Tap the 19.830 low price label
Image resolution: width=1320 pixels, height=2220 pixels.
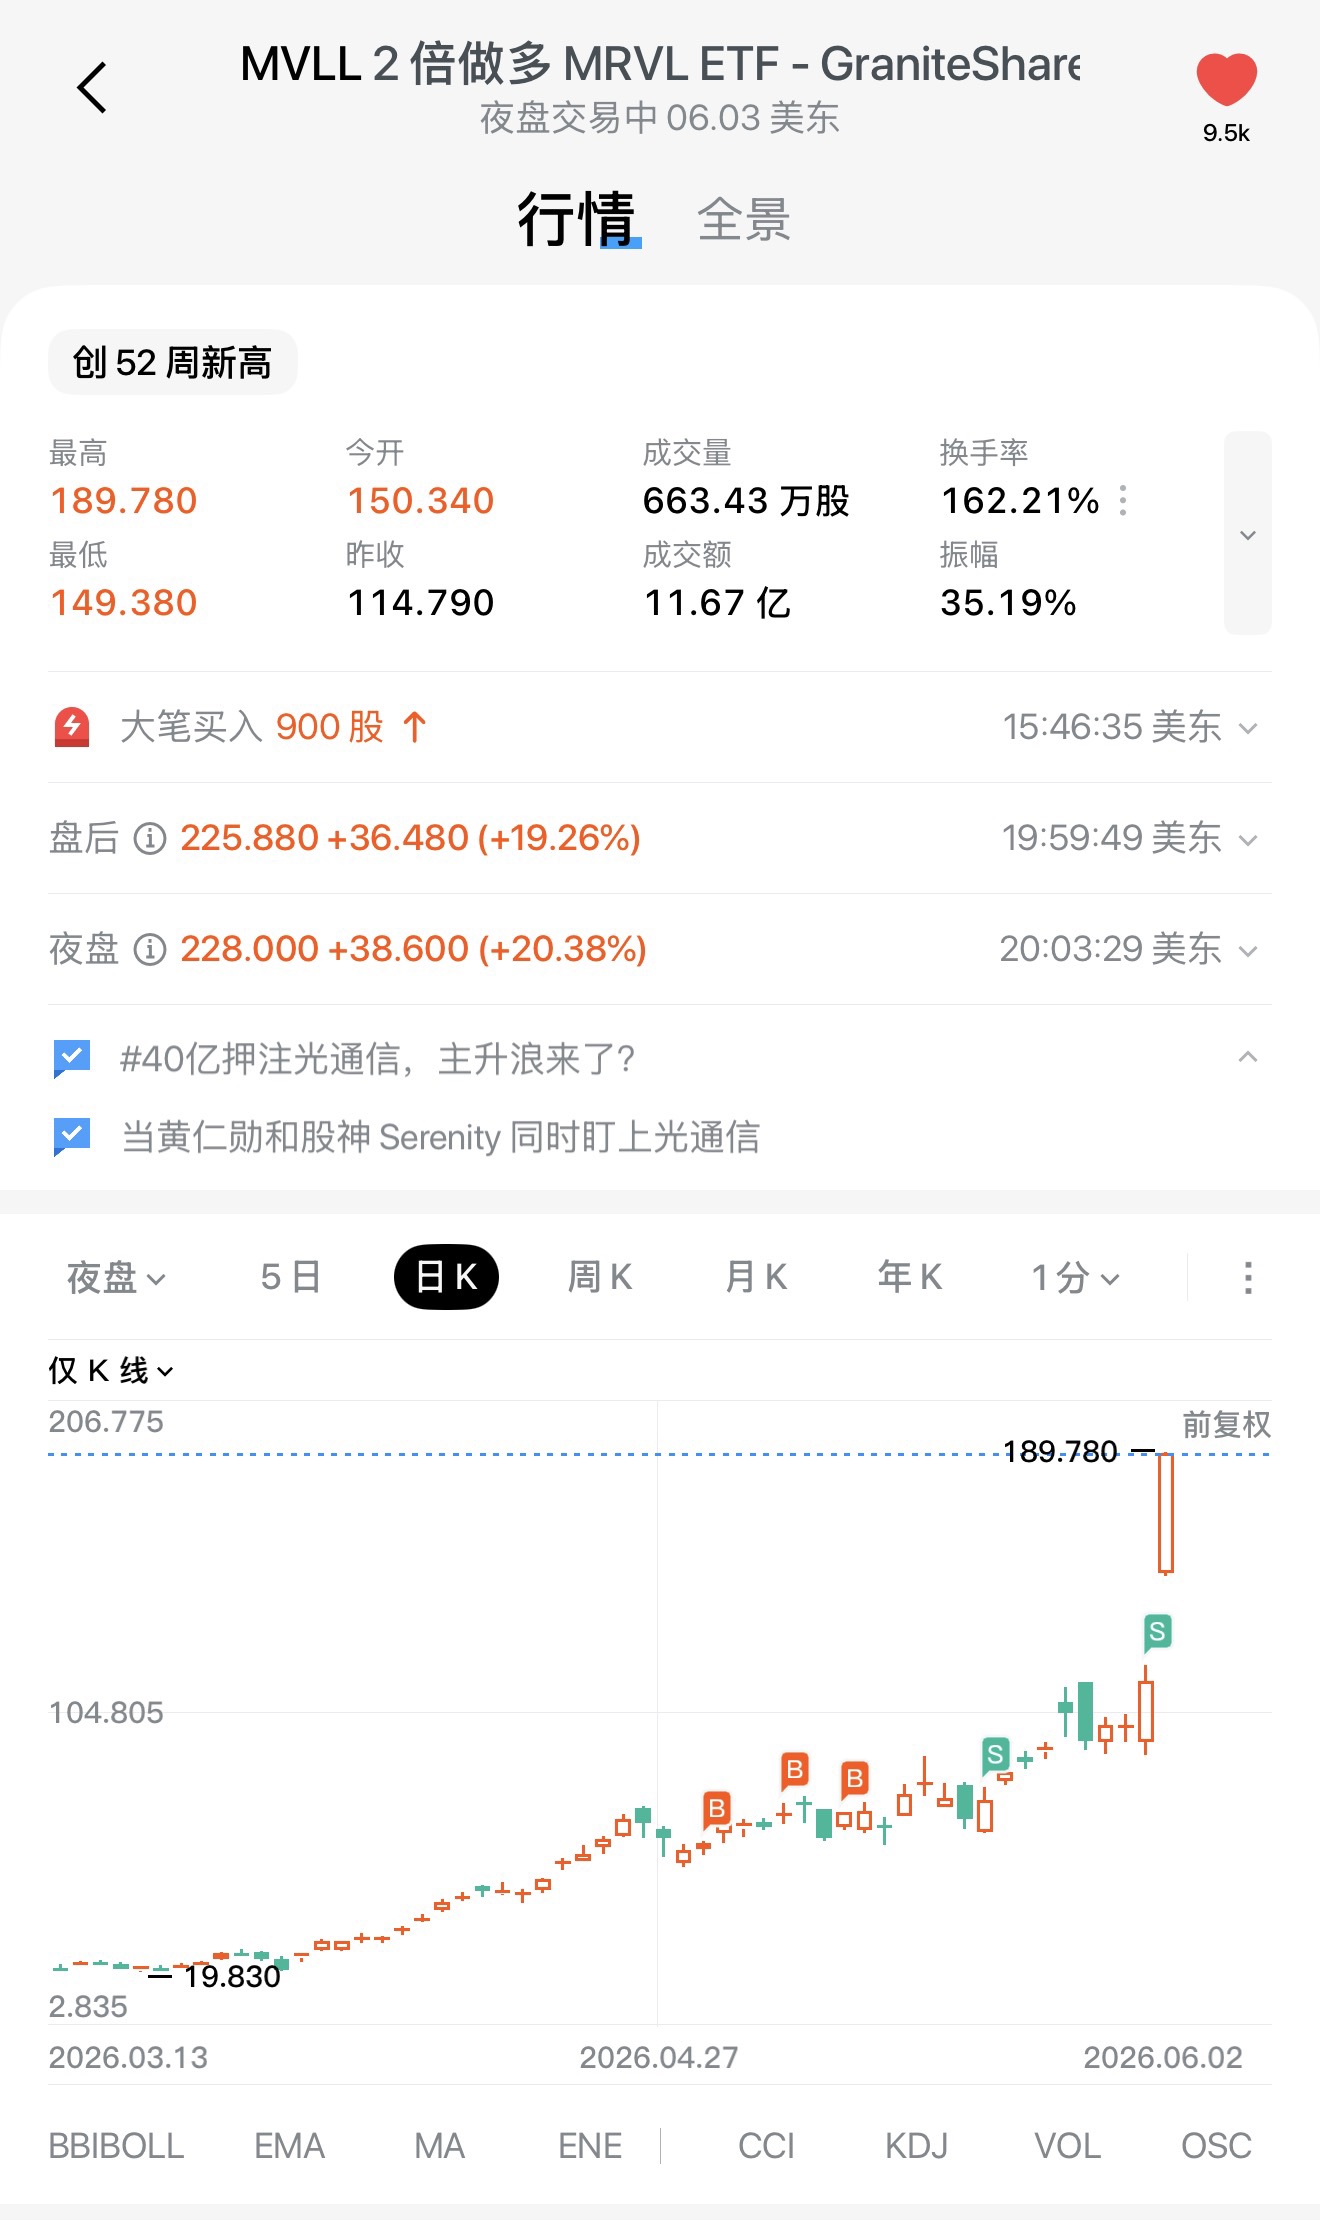[x=232, y=1976]
